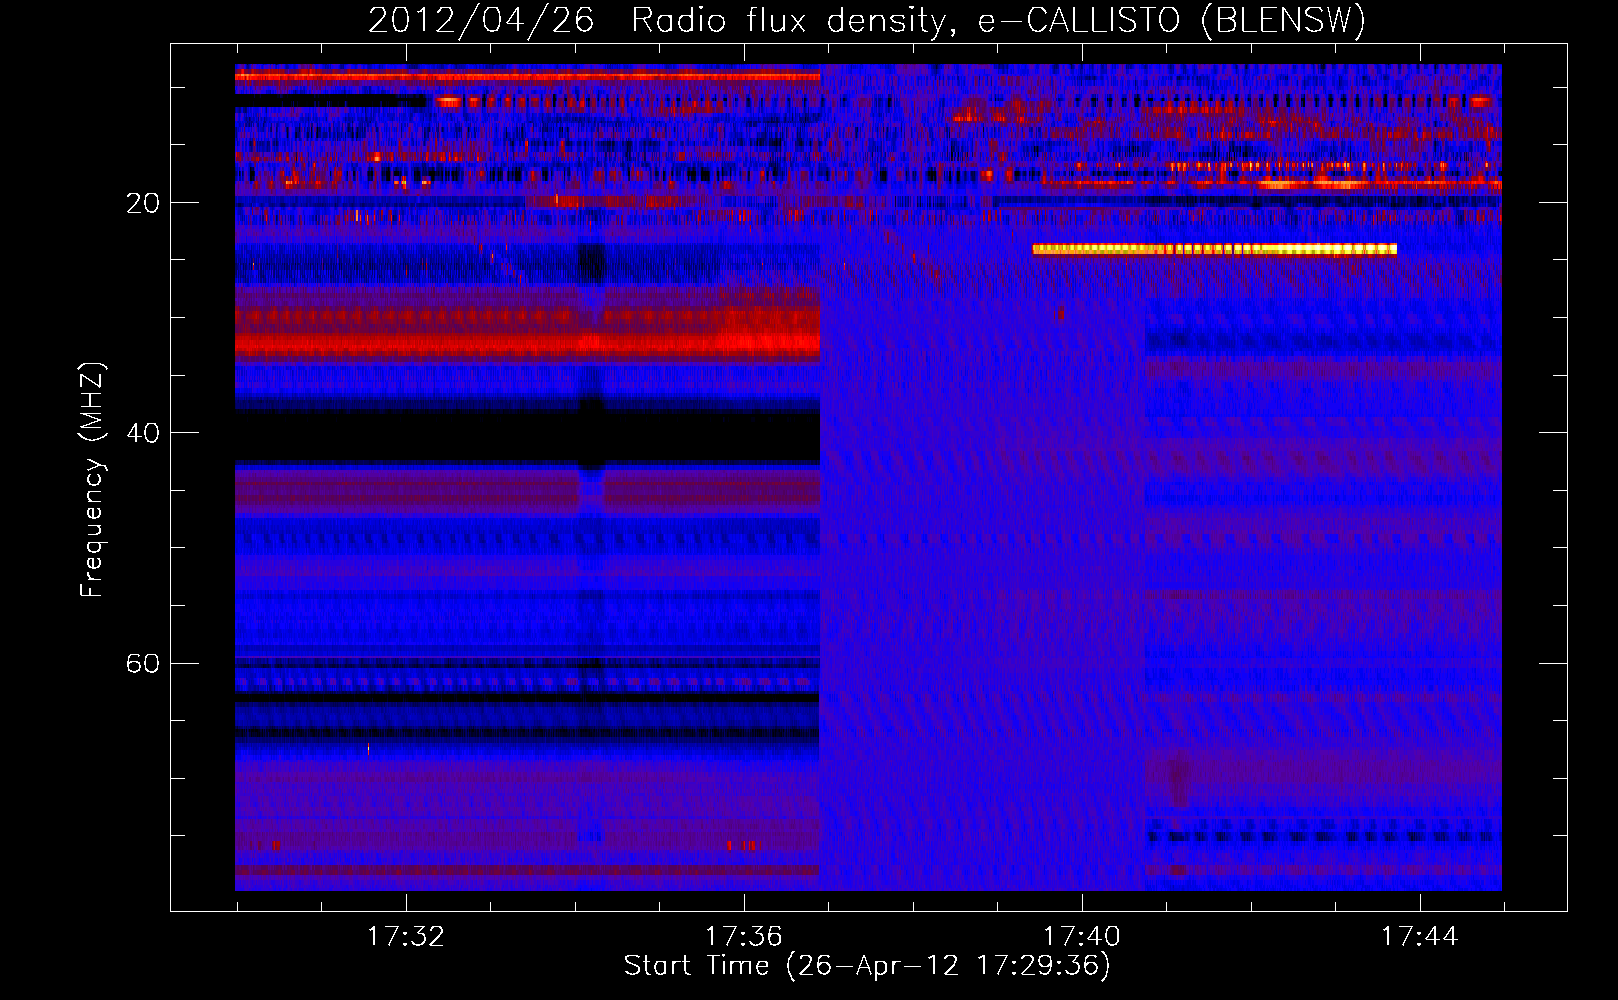Screen dimensions: 1618x1000
Task: Click the bright yellow emission band near 24 MHz
Action: pos(1215,249)
